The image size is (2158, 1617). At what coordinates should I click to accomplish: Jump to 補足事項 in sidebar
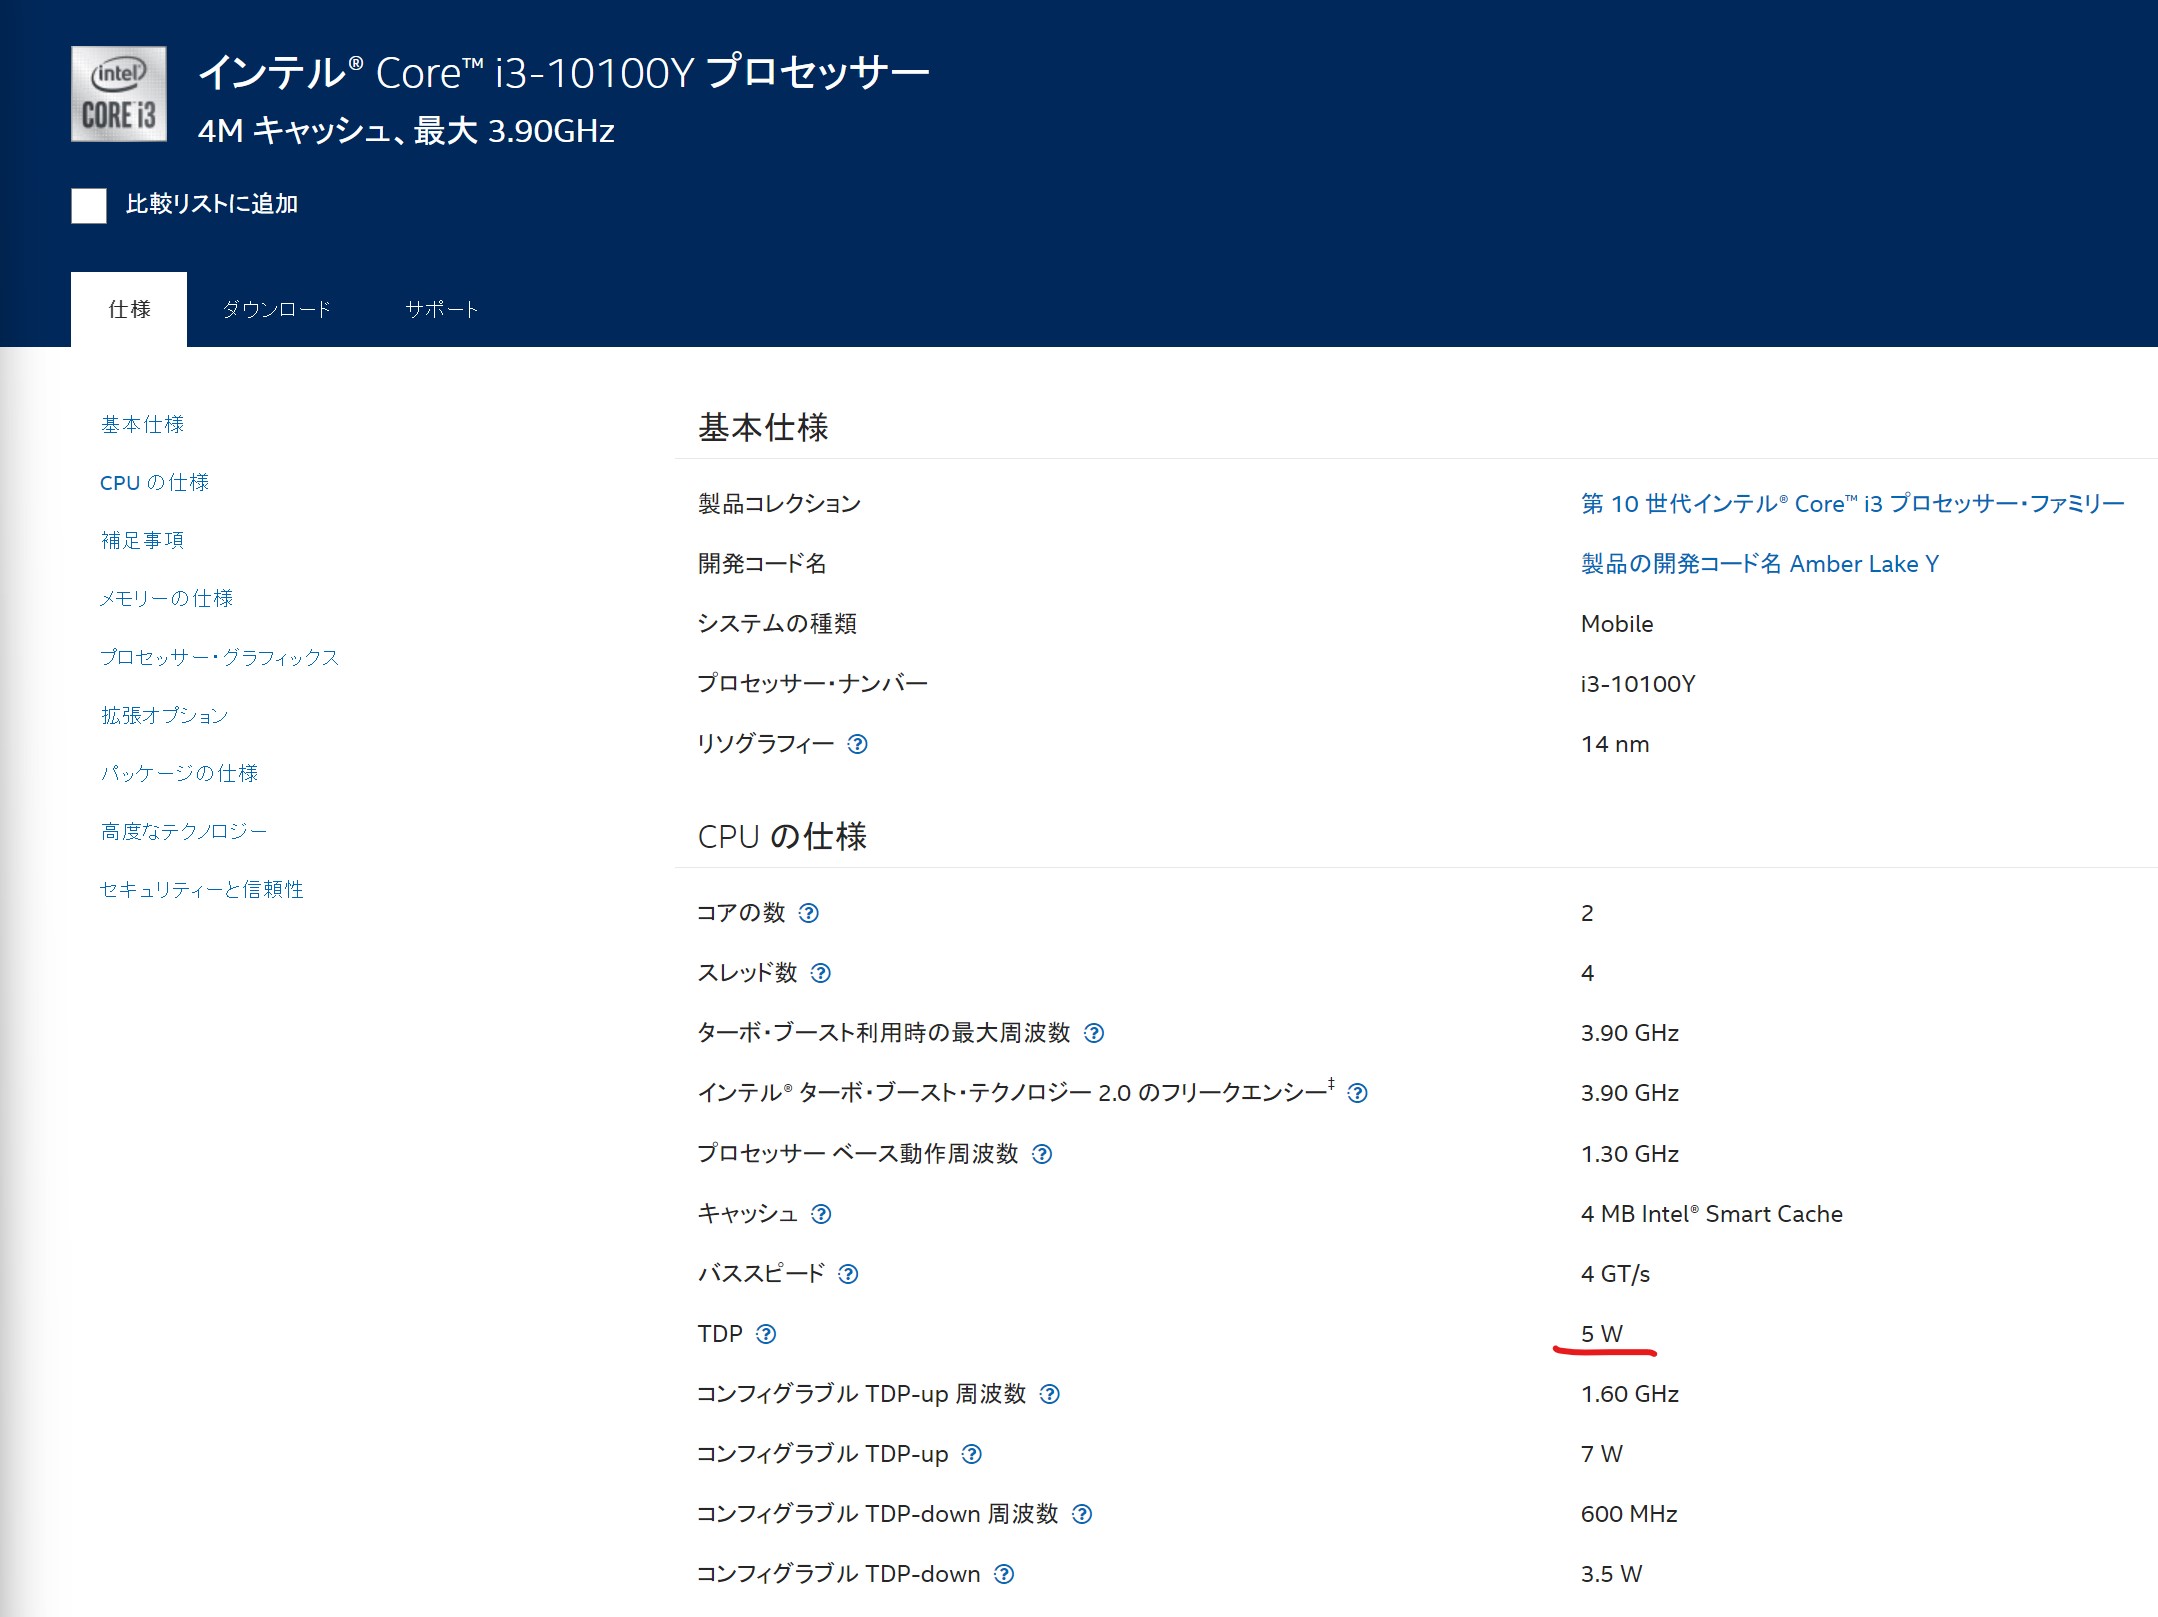[x=142, y=540]
